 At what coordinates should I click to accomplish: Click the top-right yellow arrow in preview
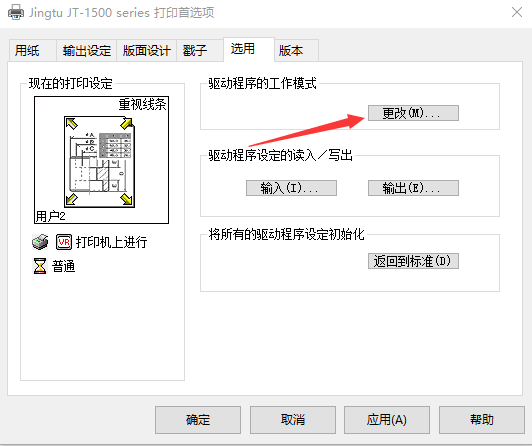(127, 123)
